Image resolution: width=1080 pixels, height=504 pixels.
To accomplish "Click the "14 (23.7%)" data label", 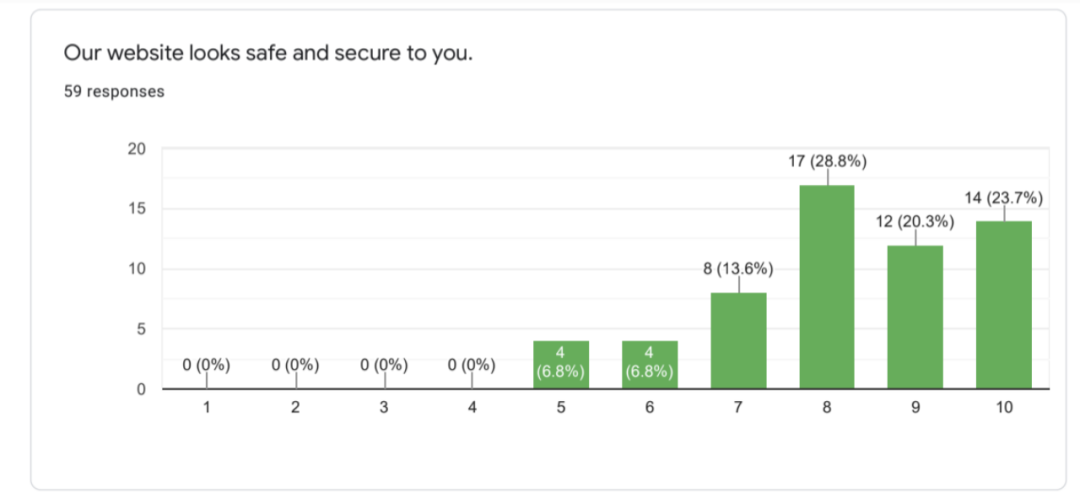I will point(1004,197).
